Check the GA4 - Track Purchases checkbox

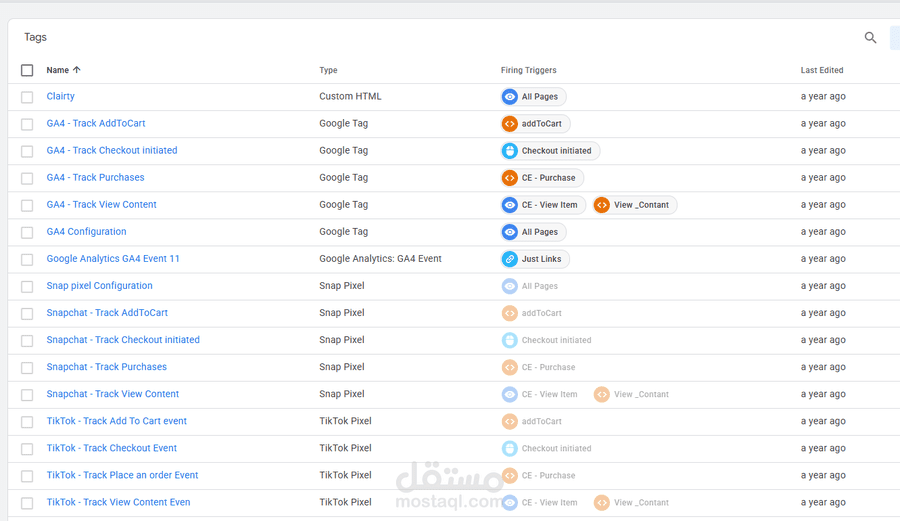(x=27, y=178)
